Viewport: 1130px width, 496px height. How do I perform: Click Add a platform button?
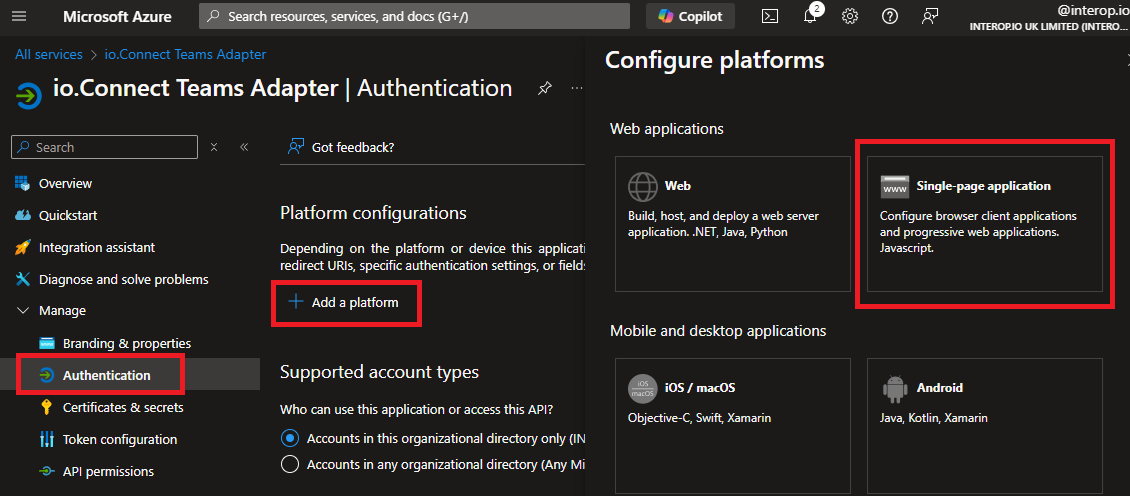point(345,303)
